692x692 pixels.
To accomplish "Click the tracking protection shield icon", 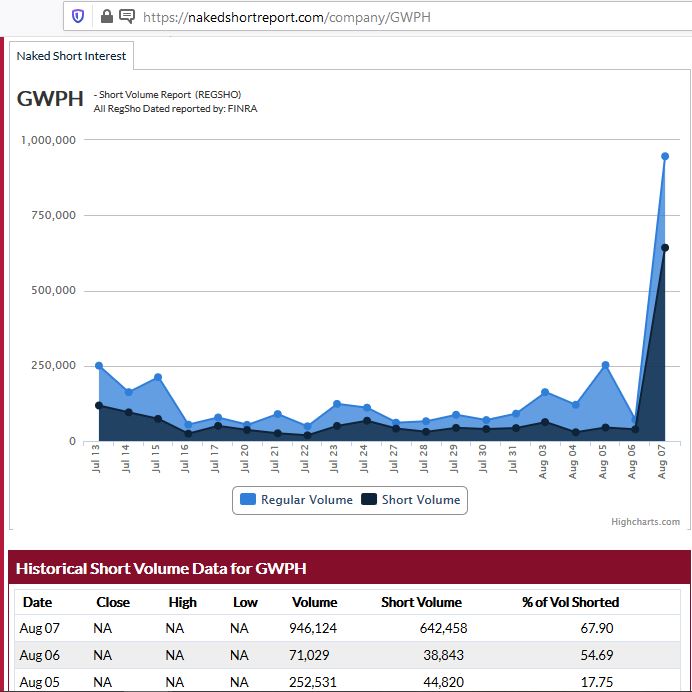I will click(78, 16).
